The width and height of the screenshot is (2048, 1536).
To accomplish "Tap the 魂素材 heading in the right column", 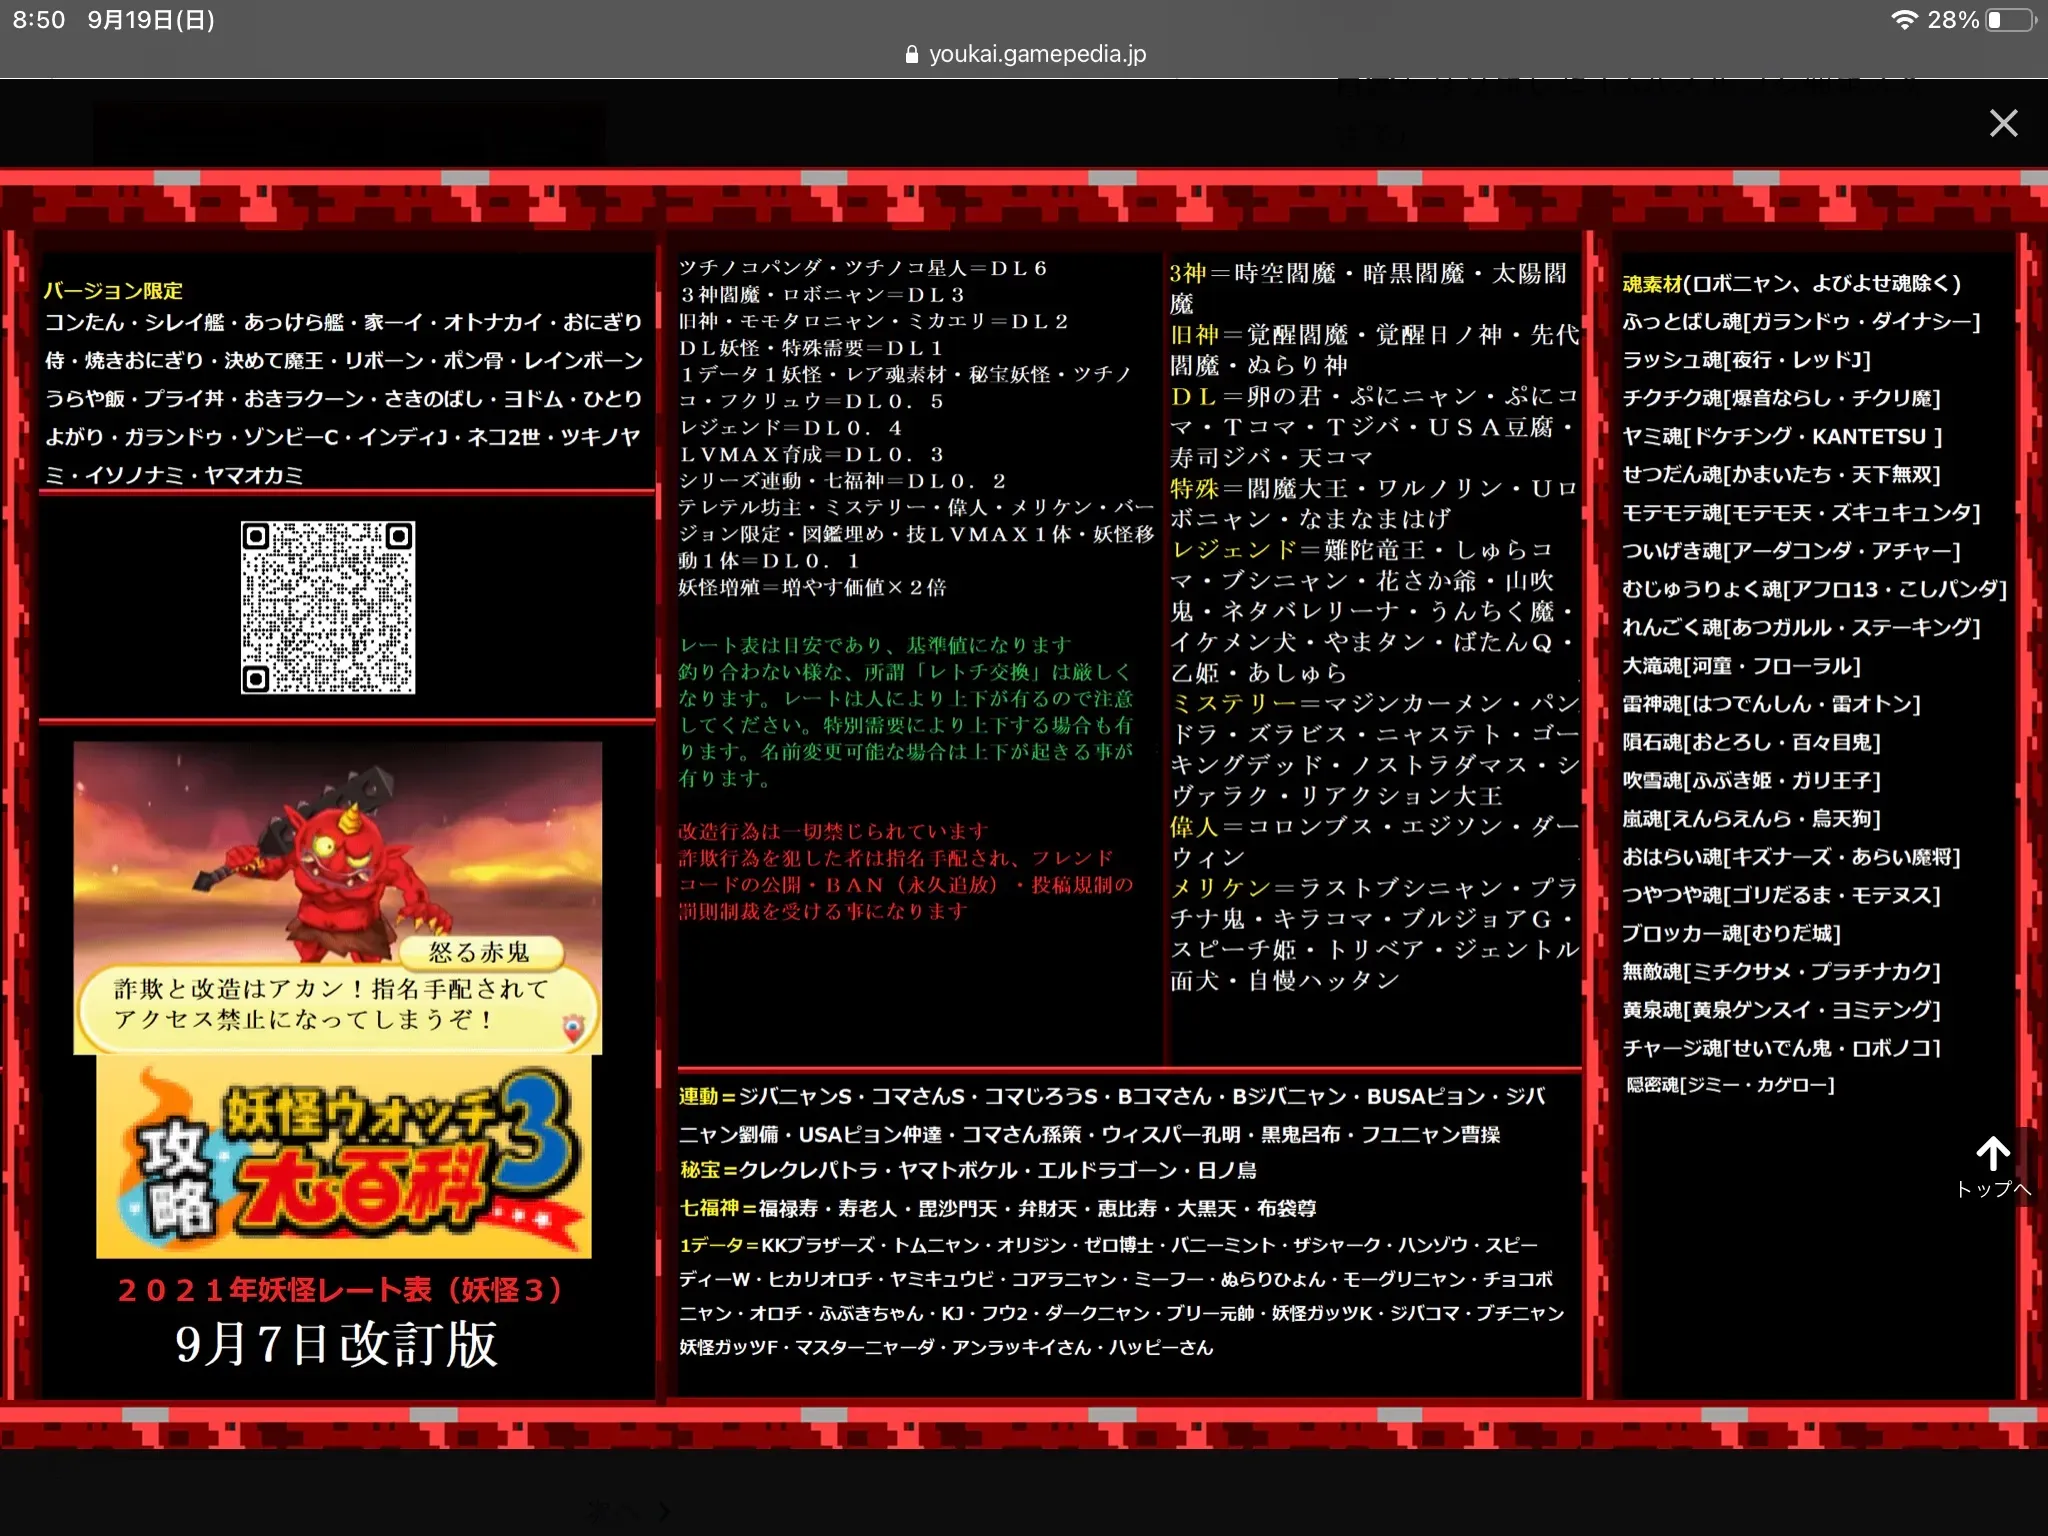I will pos(1652,284).
